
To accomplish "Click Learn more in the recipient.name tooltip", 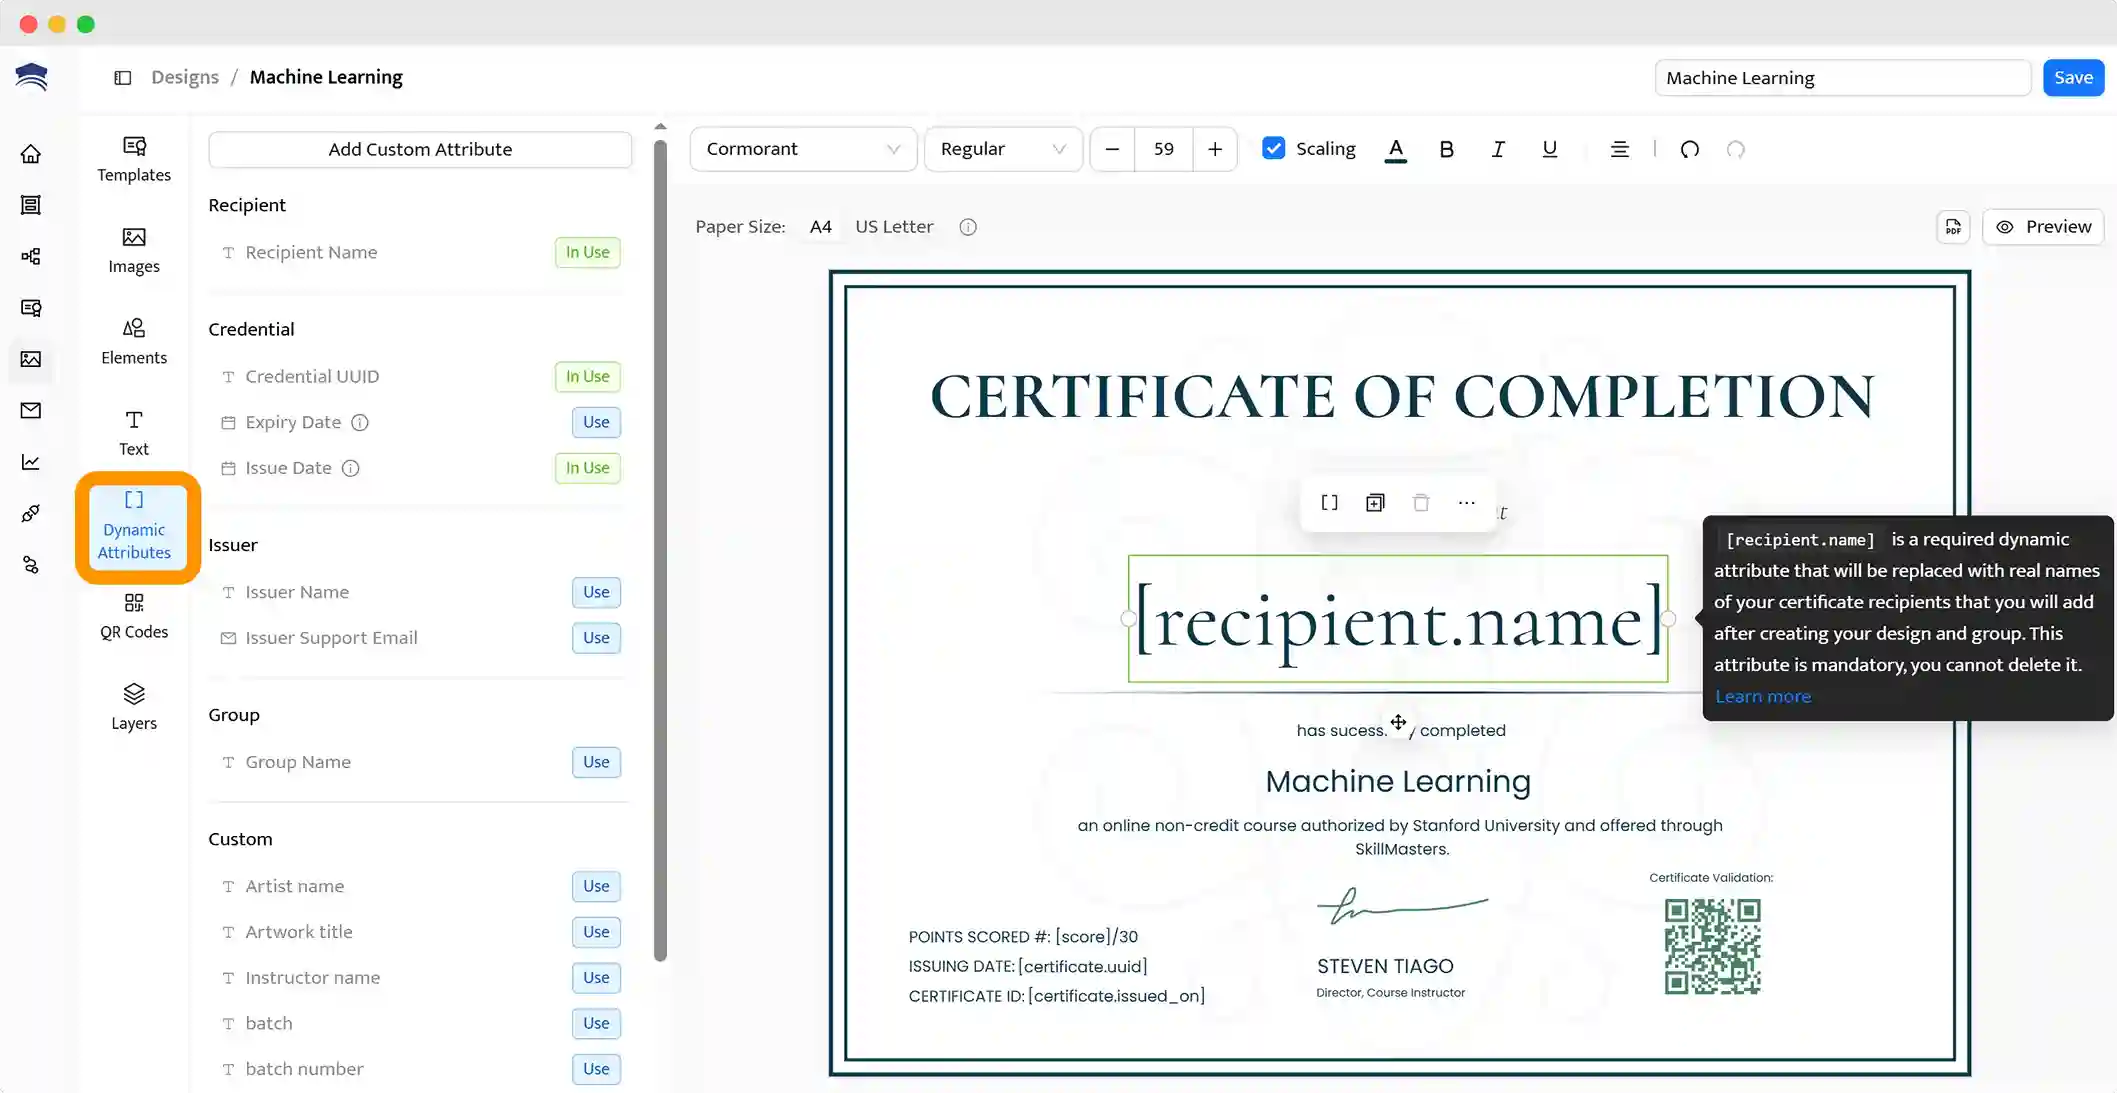I will pyautogui.click(x=1763, y=696).
